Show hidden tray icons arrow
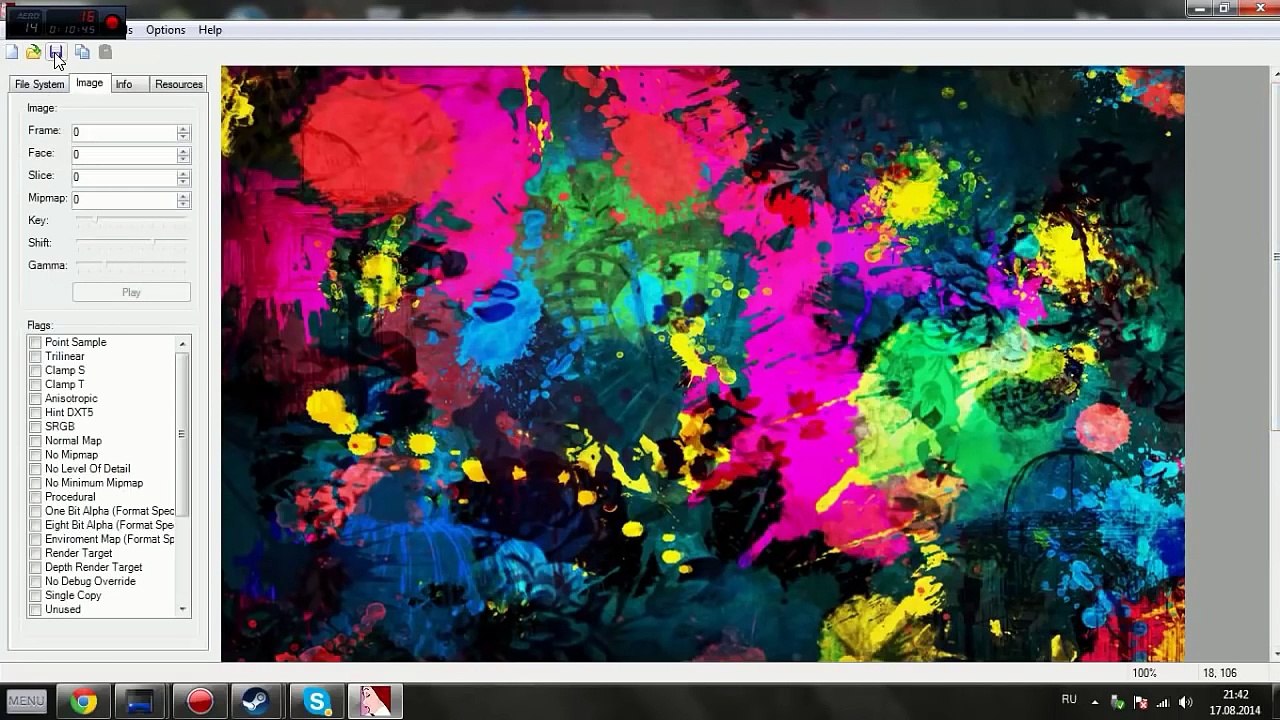1280x720 pixels. coord(1094,702)
